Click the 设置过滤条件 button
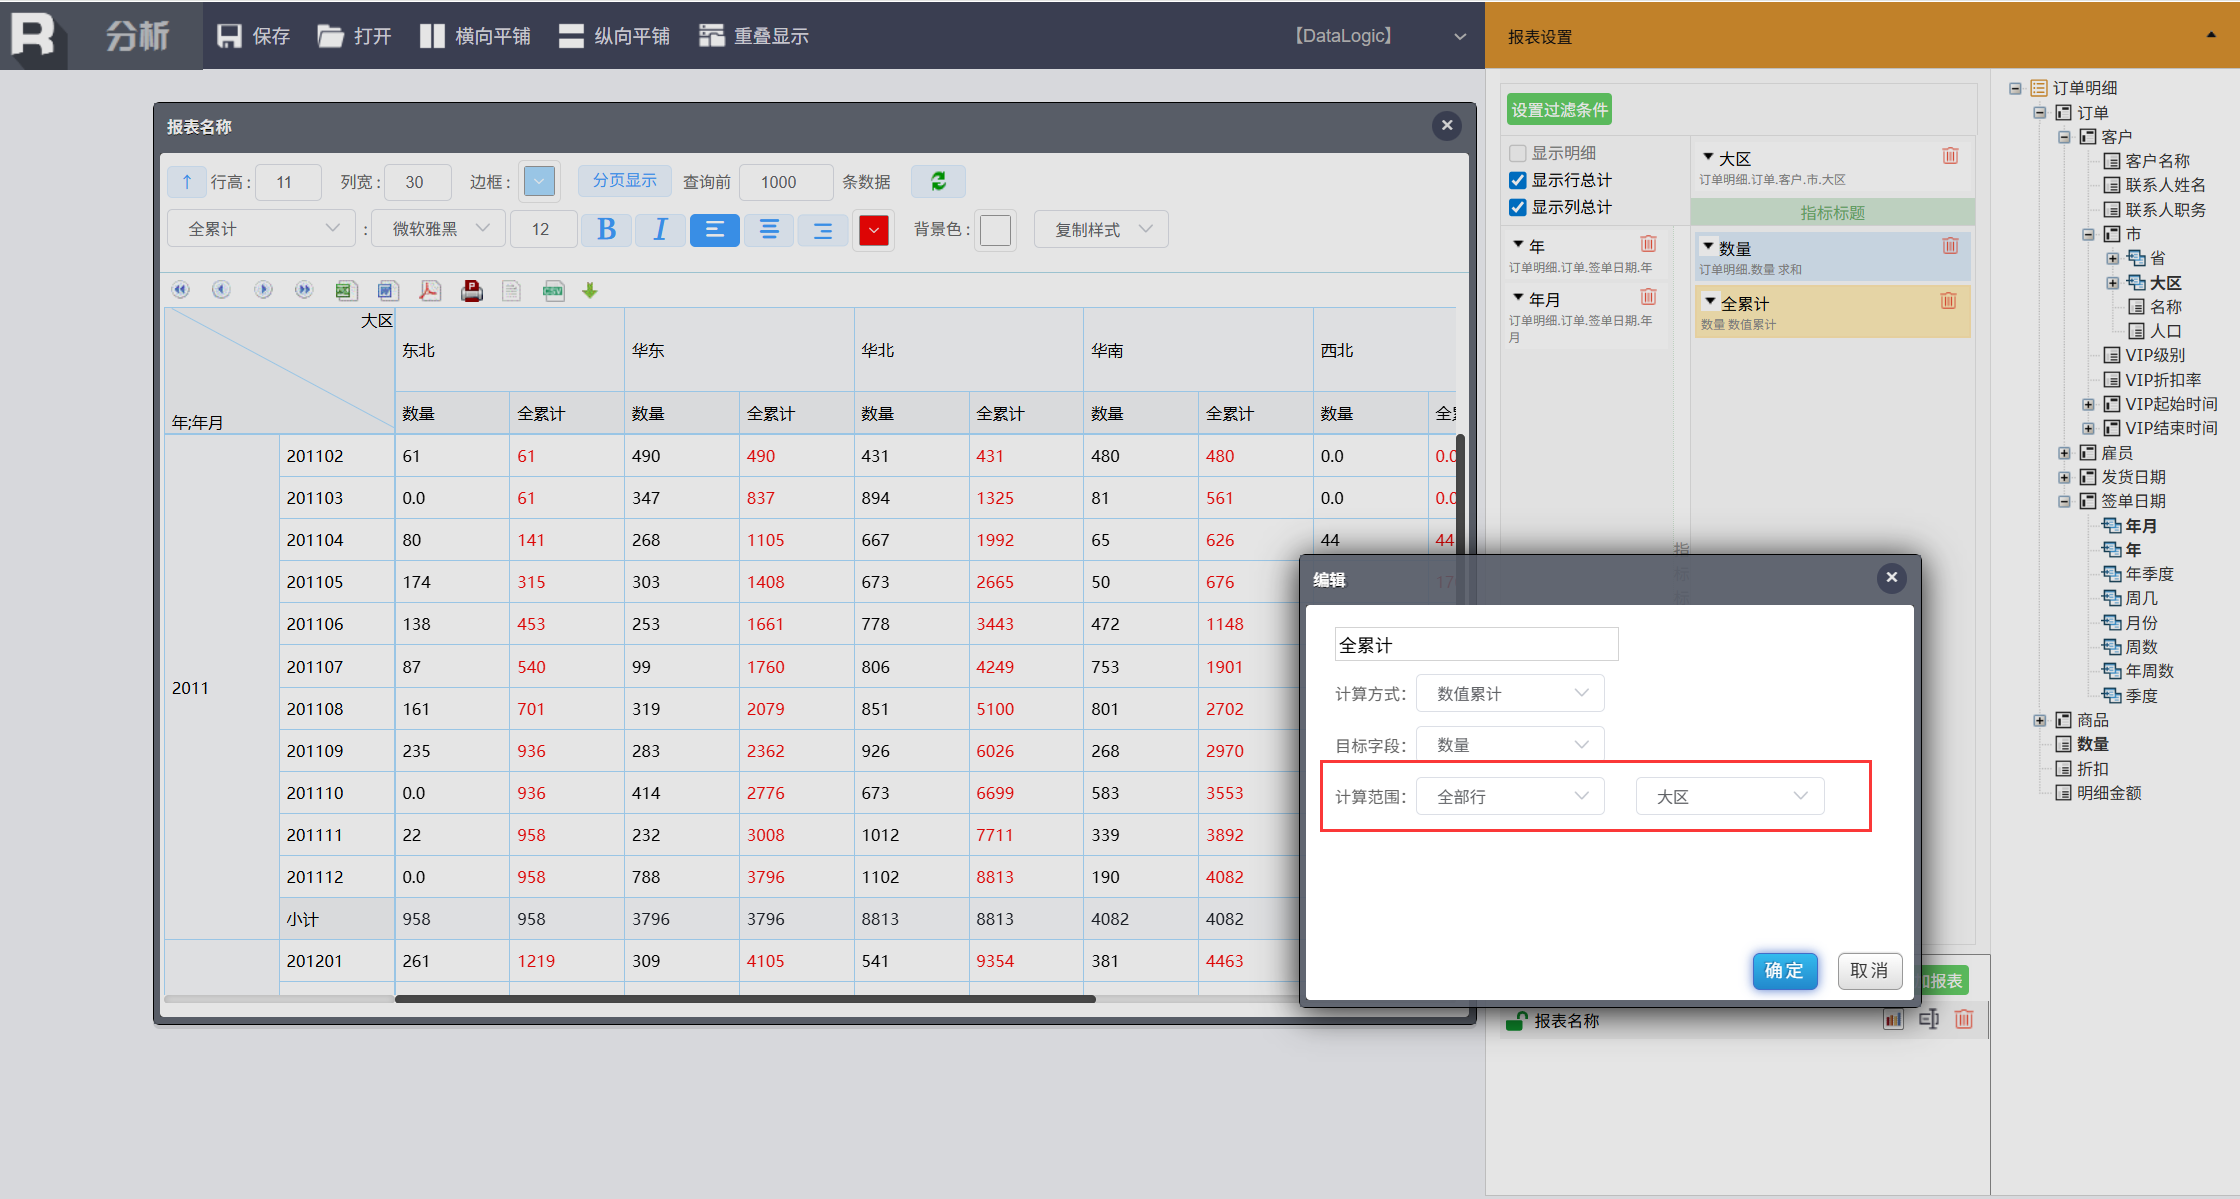The image size is (2240, 1199). coord(1559,110)
